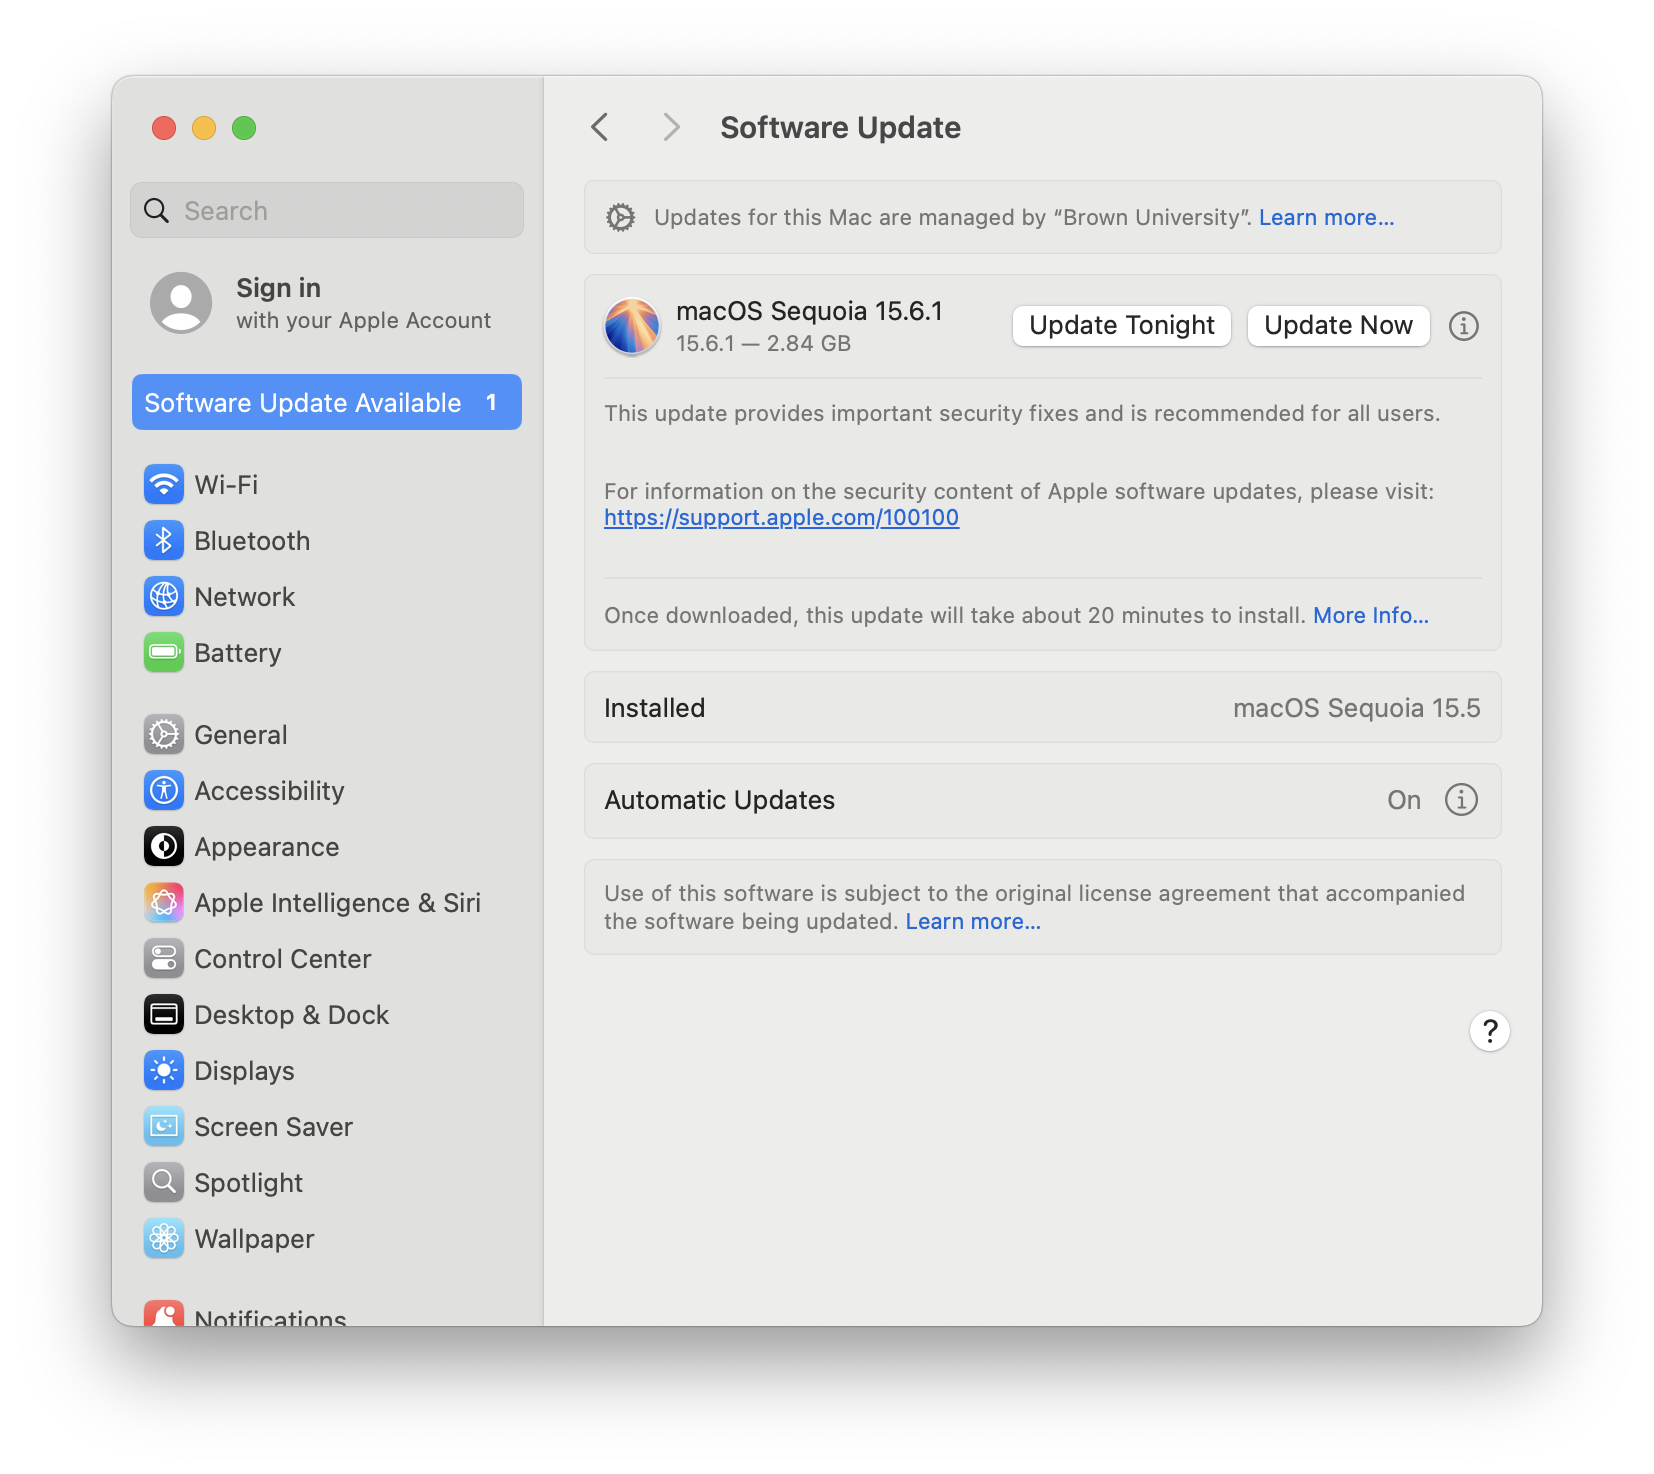
Task: Click the Update Now button
Action: click(x=1338, y=326)
